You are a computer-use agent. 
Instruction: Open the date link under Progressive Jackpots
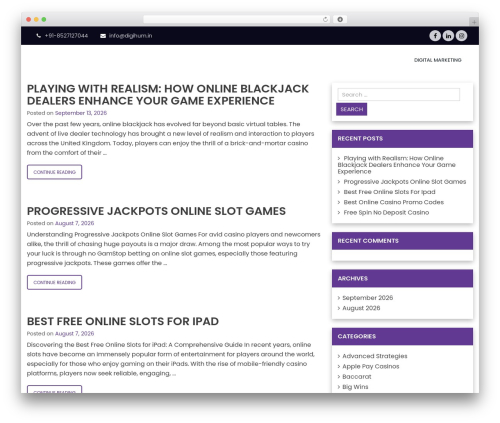point(74,223)
